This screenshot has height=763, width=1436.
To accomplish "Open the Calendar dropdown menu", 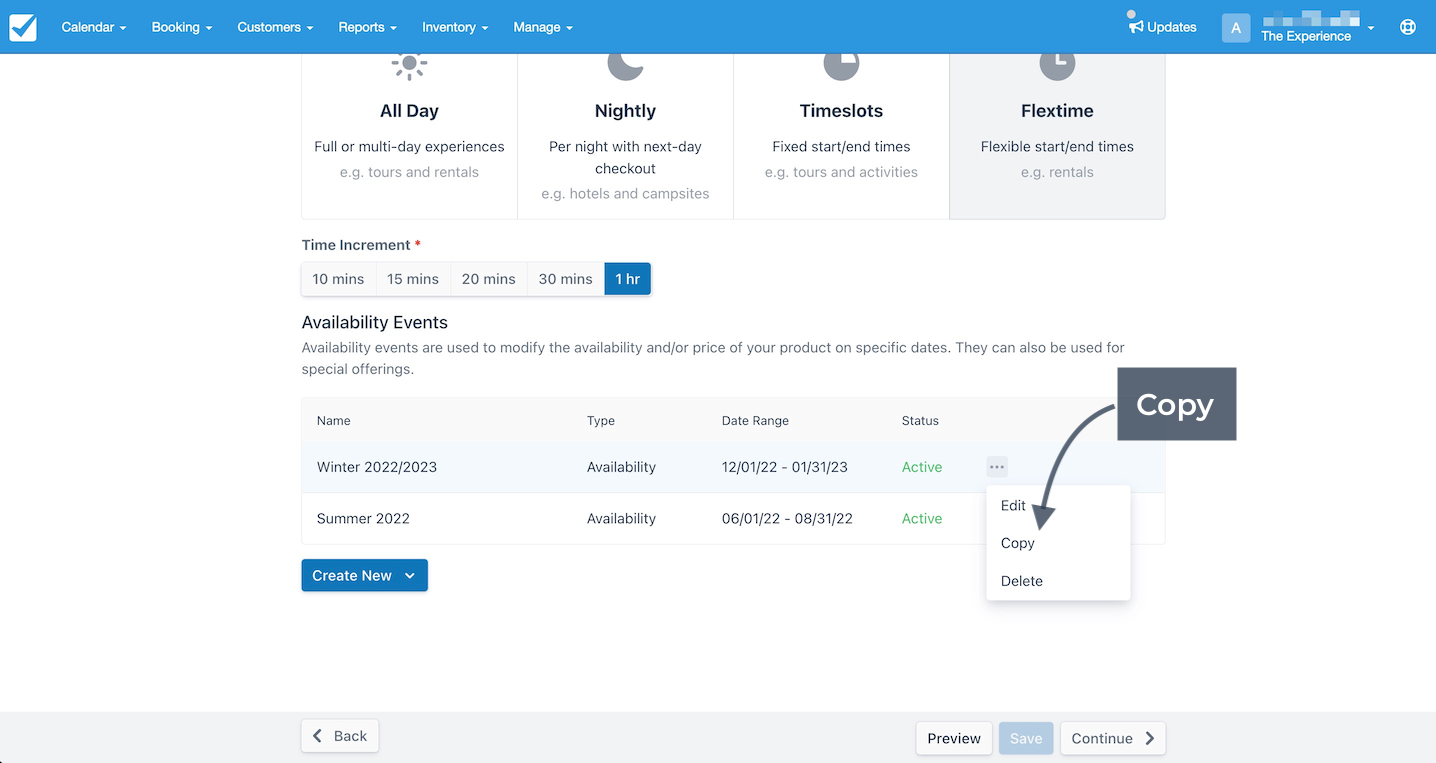I will click(94, 27).
